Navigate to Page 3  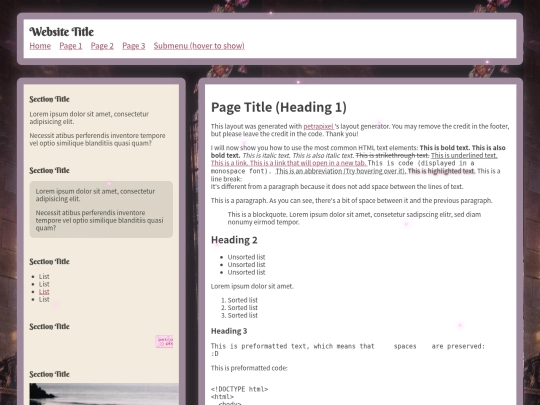click(134, 46)
